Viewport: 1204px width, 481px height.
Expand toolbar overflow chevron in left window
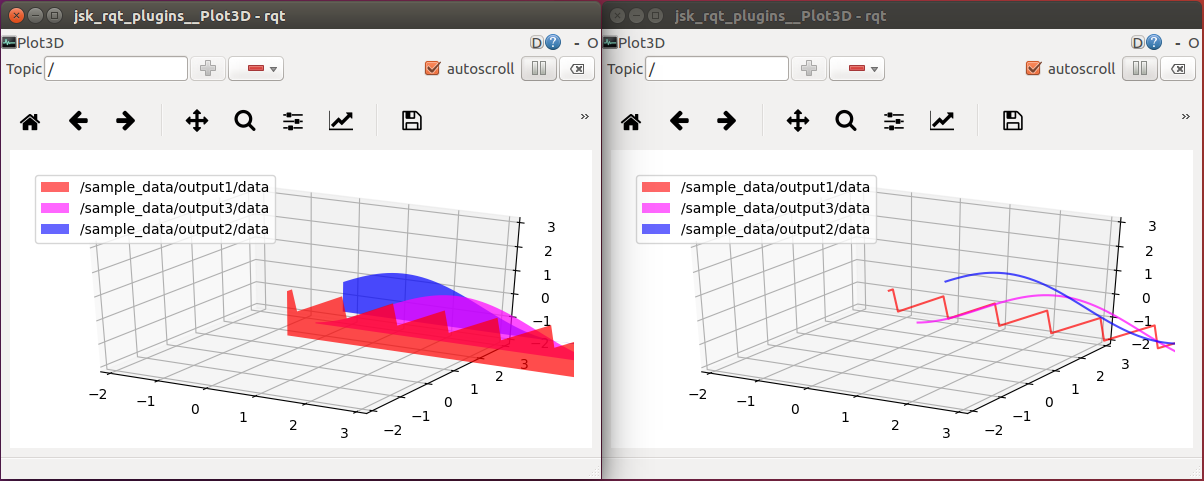click(585, 116)
